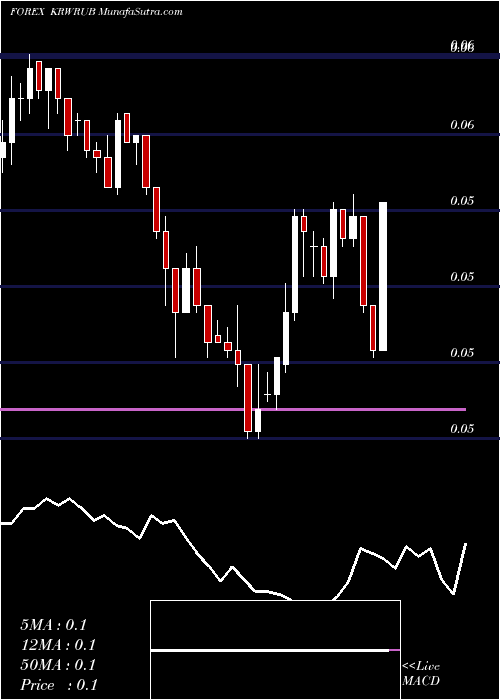The height and width of the screenshot is (700, 500).
Task: Click the '<<Live MACD' label
Action: [x=421, y=674]
